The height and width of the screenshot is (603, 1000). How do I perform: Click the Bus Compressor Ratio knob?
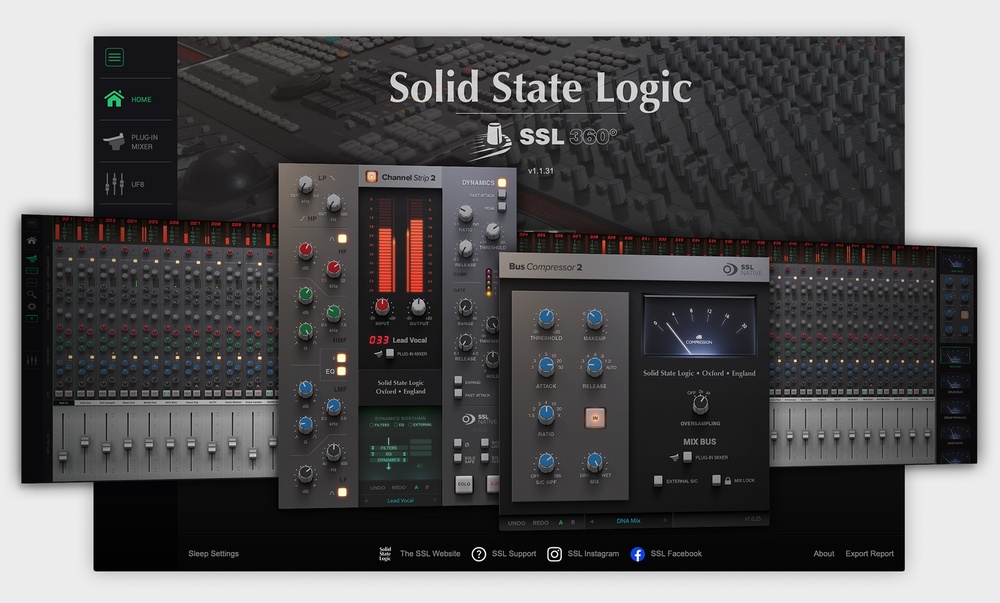pos(546,413)
